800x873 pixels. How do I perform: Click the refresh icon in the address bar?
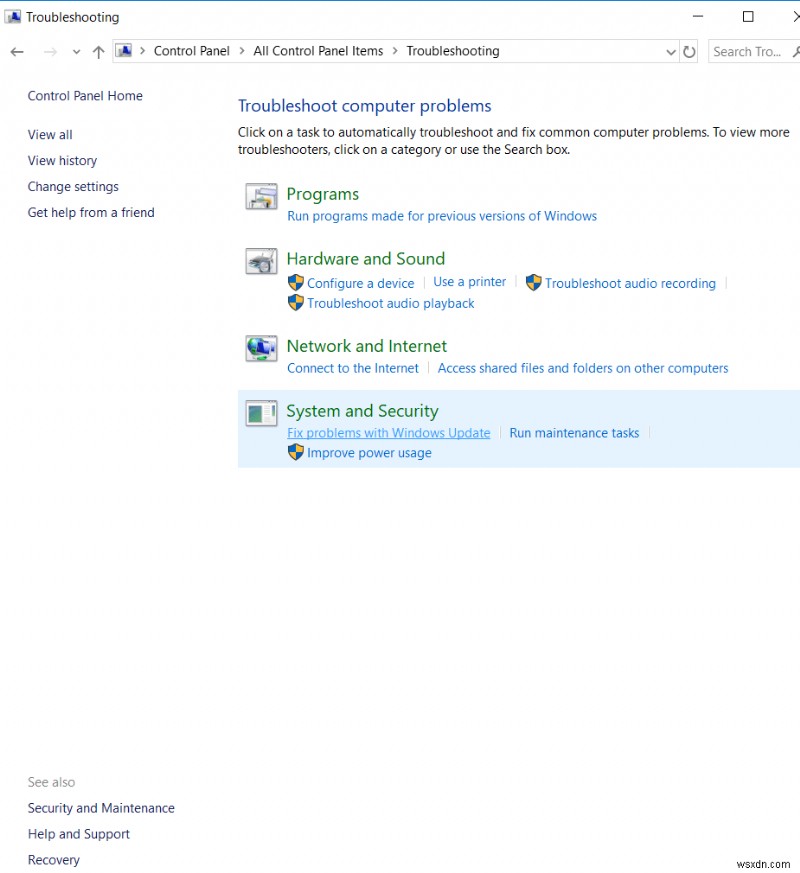[689, 51]
